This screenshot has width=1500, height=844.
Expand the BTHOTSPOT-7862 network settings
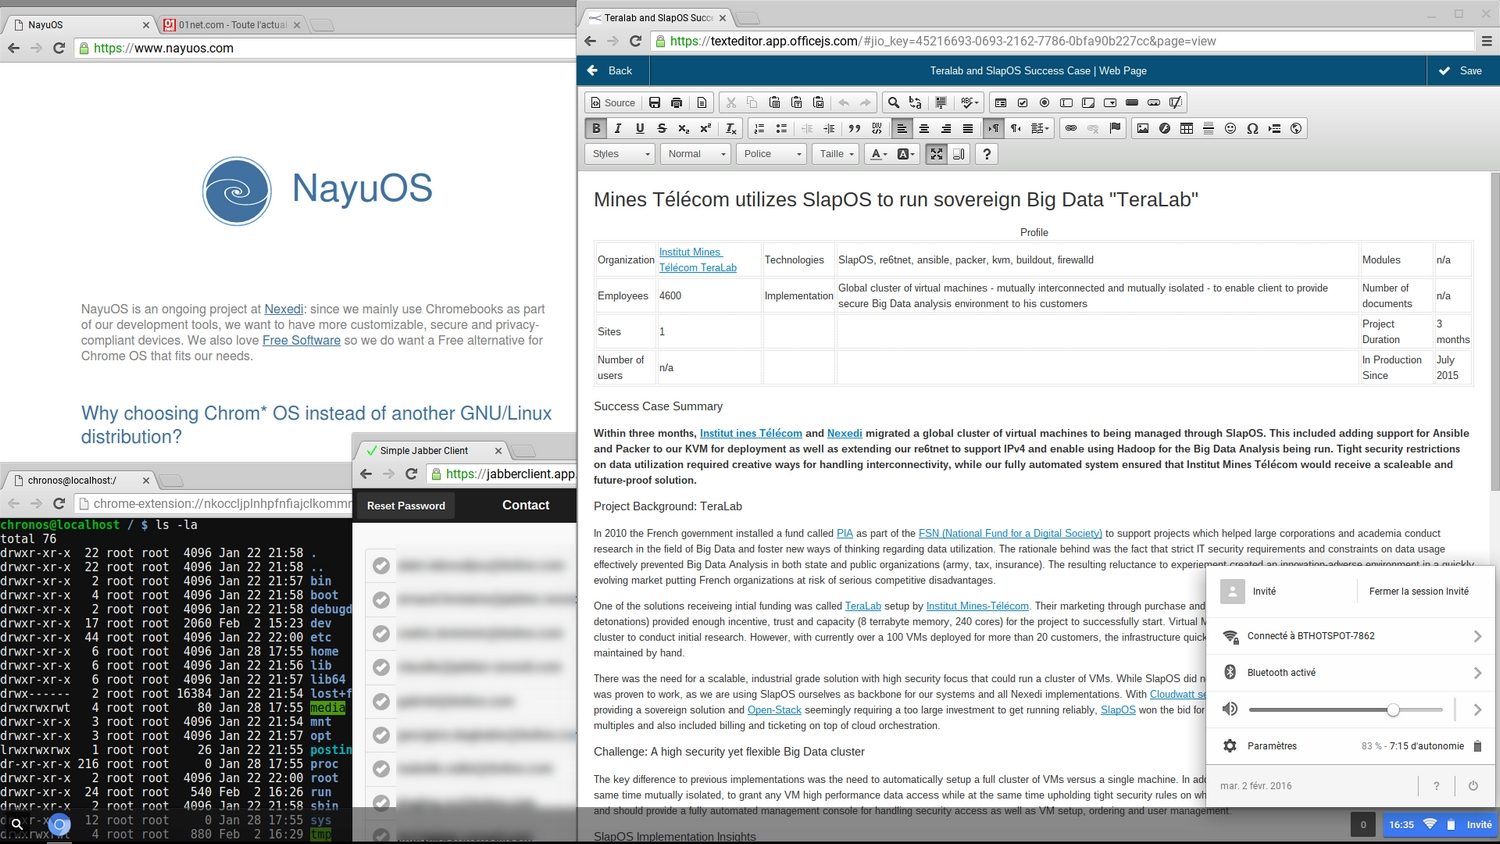click(1477, 636)
